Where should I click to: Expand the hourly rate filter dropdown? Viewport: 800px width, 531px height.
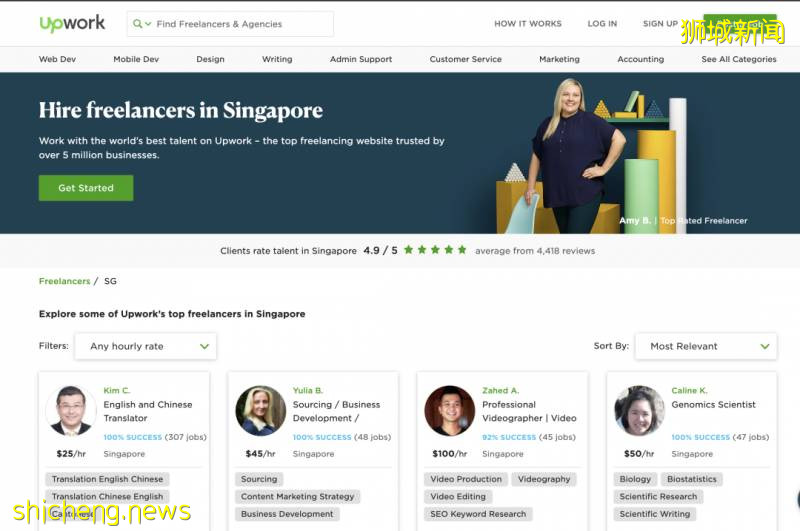coord(145,346)
